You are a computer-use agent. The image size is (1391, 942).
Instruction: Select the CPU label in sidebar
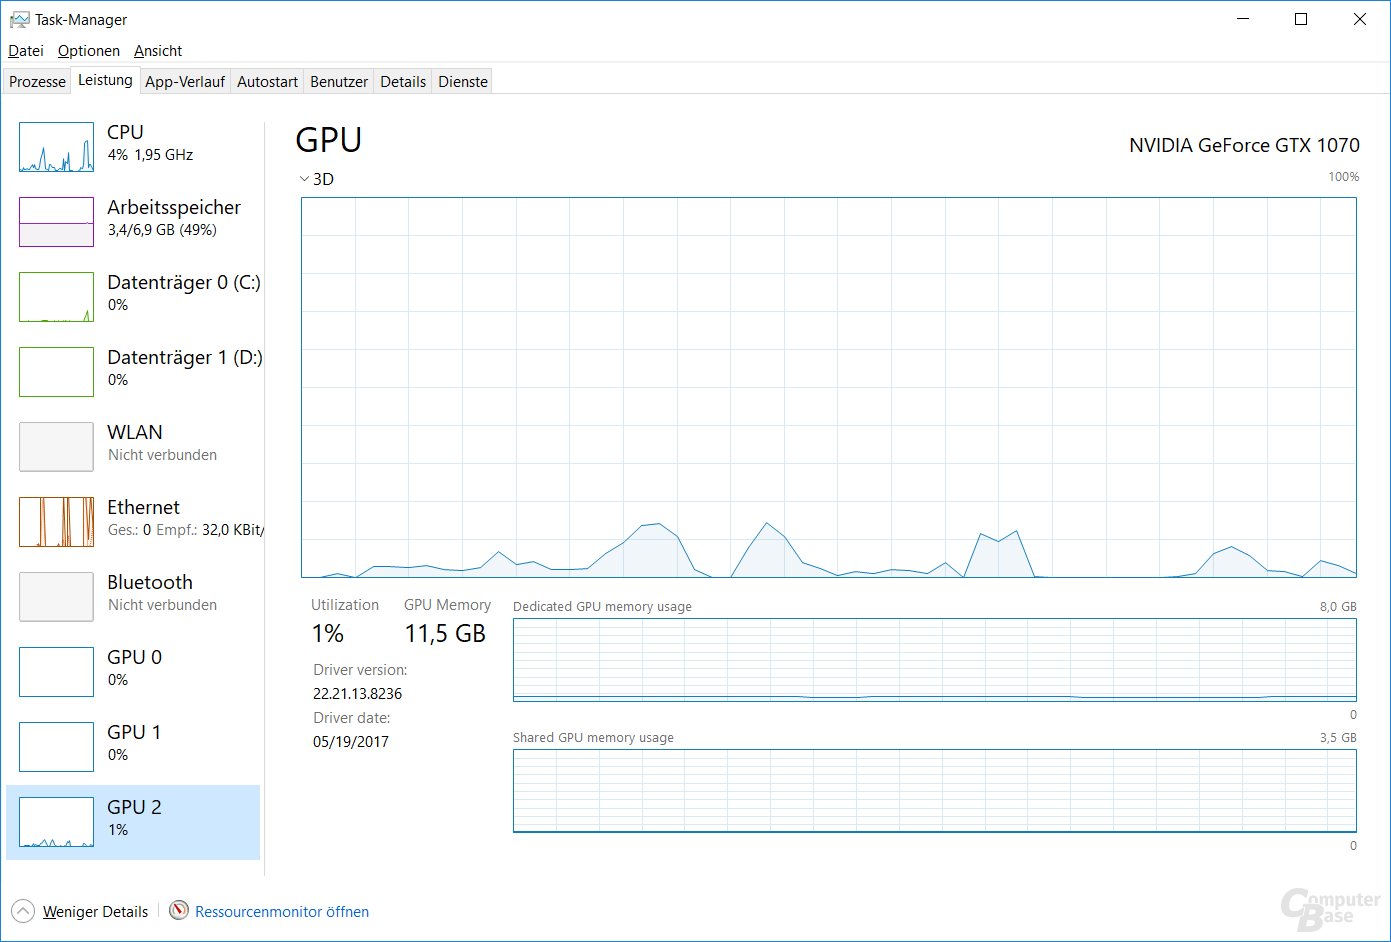click(x=125, y=132)
